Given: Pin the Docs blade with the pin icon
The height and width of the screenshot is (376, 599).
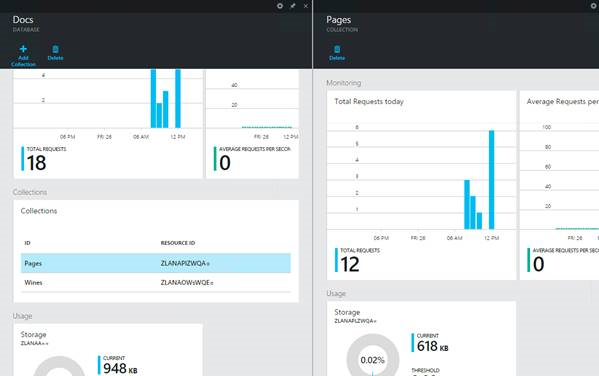Looking at the screenshot, I should pyautogui.click(x=293, y=6).
